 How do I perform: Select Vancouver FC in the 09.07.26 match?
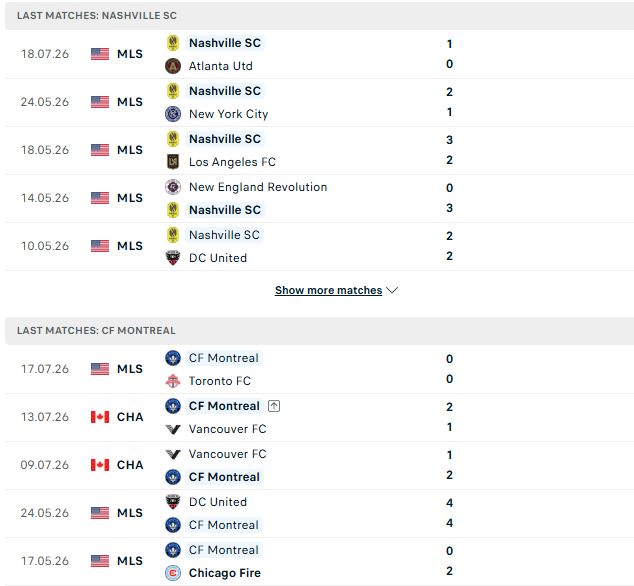pyautogui.click(x=228, y=454)
